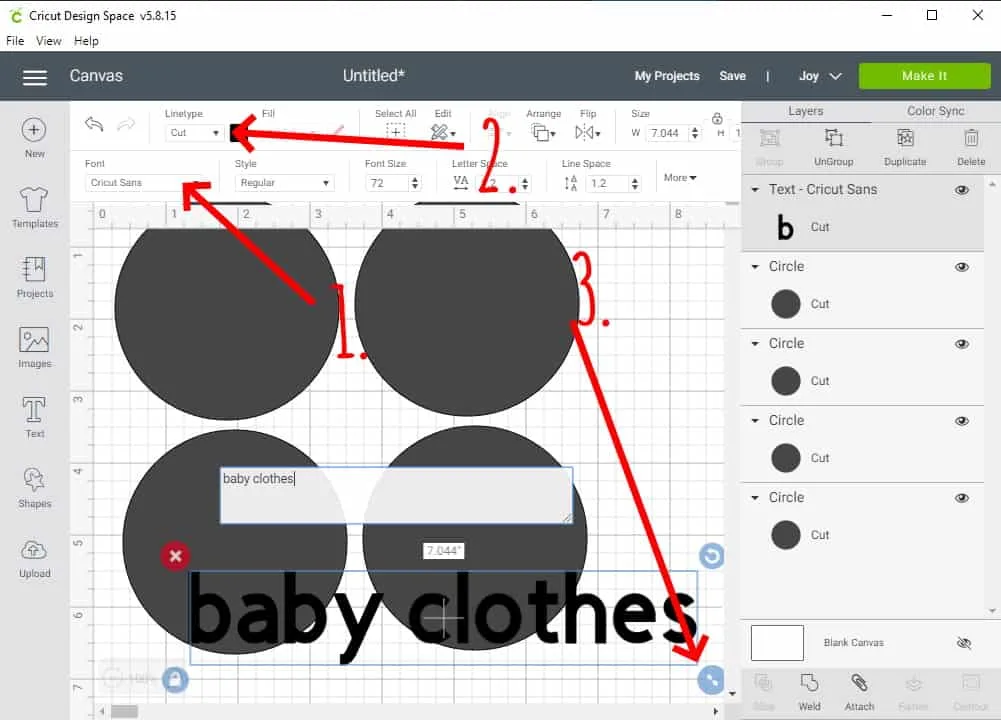
Task: Click the resize handle on text selection
Action: click(x=711, y=680)
